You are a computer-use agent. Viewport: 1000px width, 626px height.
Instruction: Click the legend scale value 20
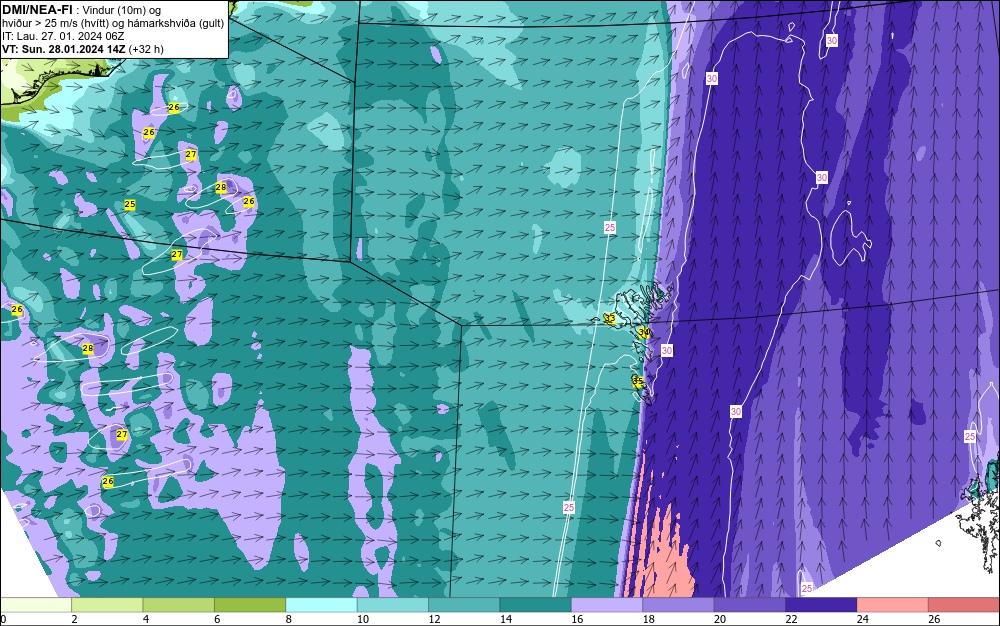coord(720,619)
